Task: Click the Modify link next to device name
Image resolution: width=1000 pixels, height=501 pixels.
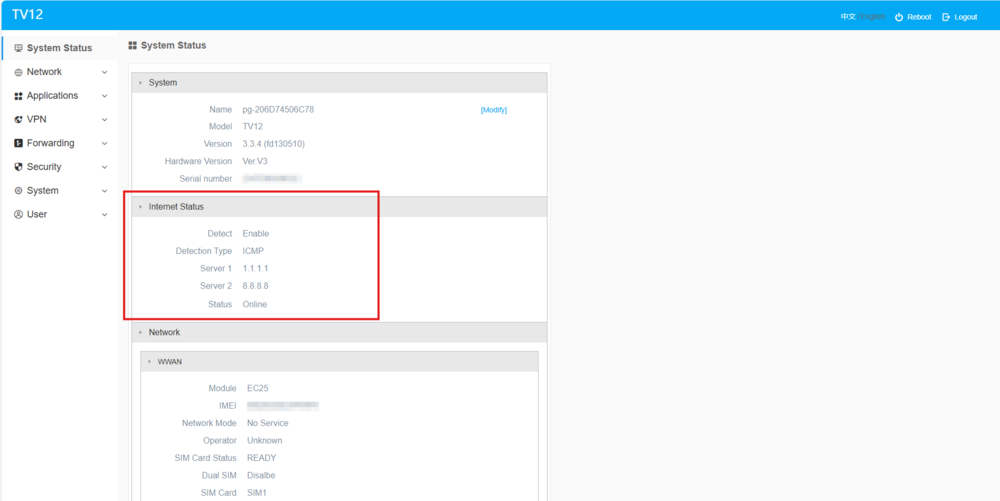Action: coord(493,110)
